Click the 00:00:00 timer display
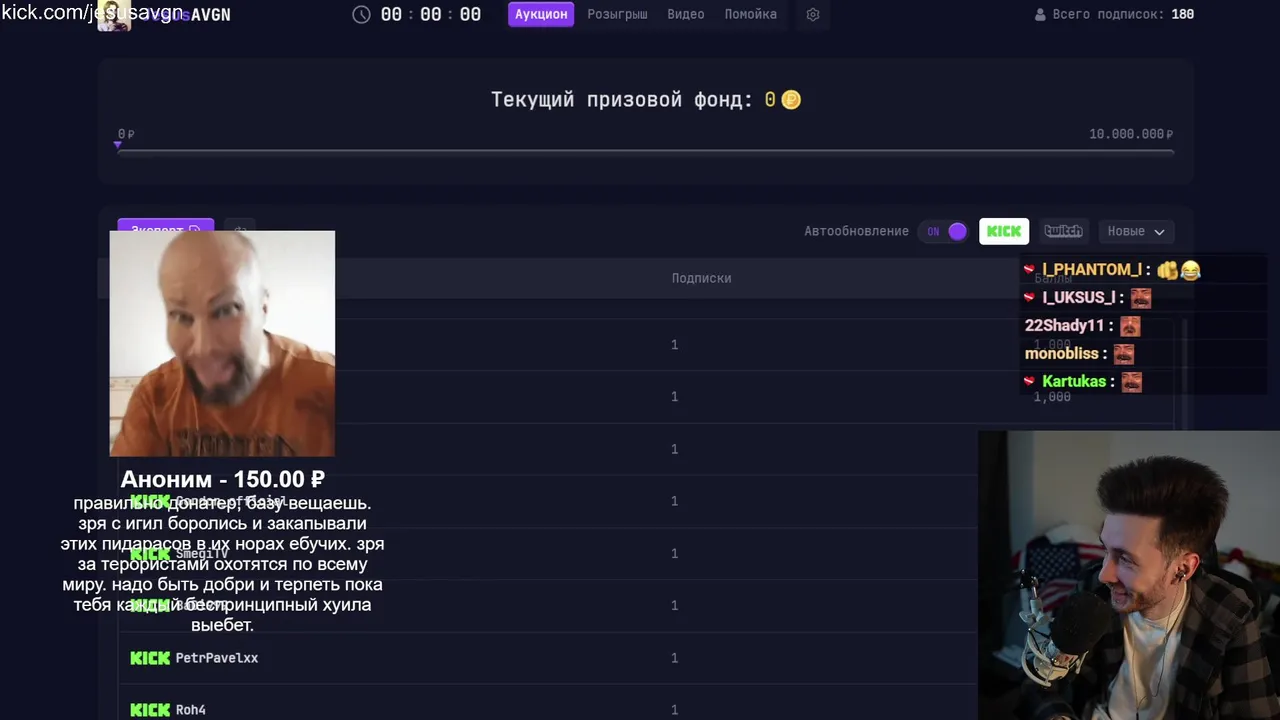This screenshot has height=720, width=1280. [x=431, y=14]
